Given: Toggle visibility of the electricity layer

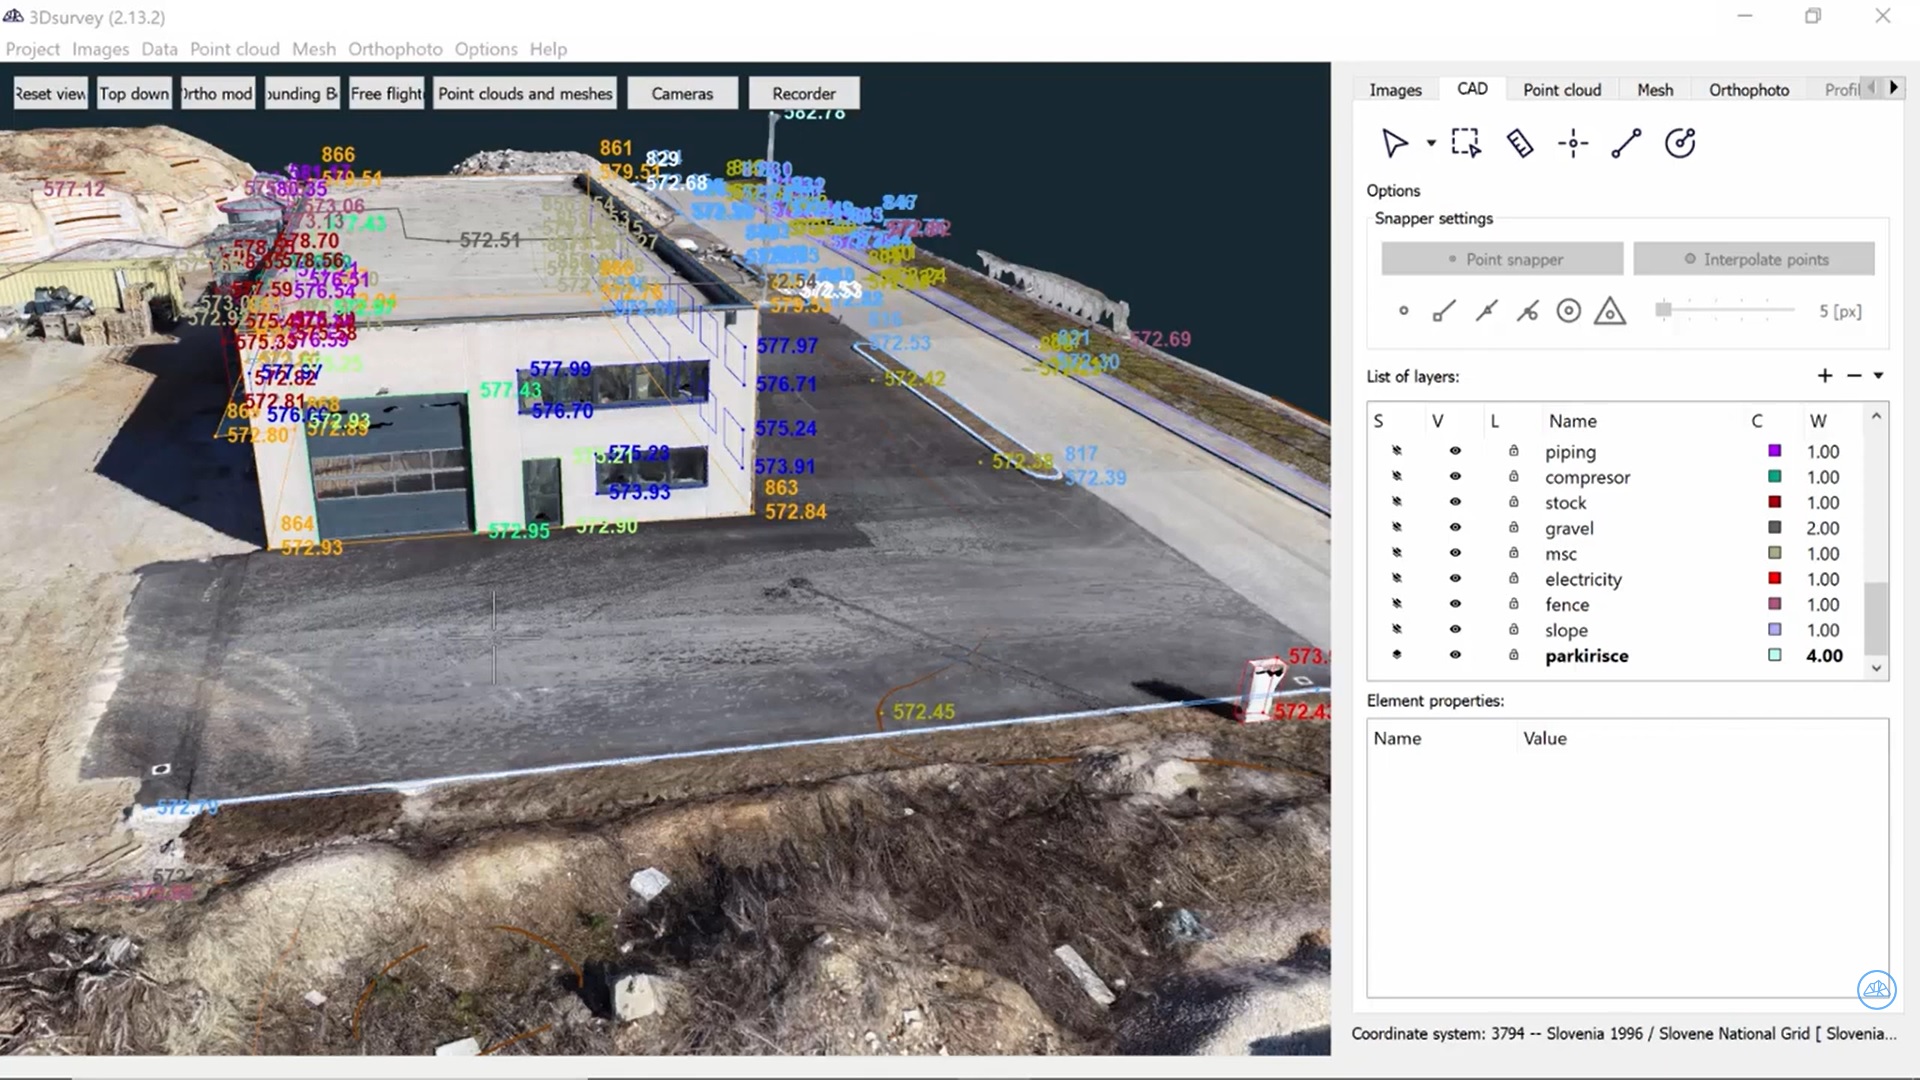Looking at the screenshot, I should pos(1455,578).
